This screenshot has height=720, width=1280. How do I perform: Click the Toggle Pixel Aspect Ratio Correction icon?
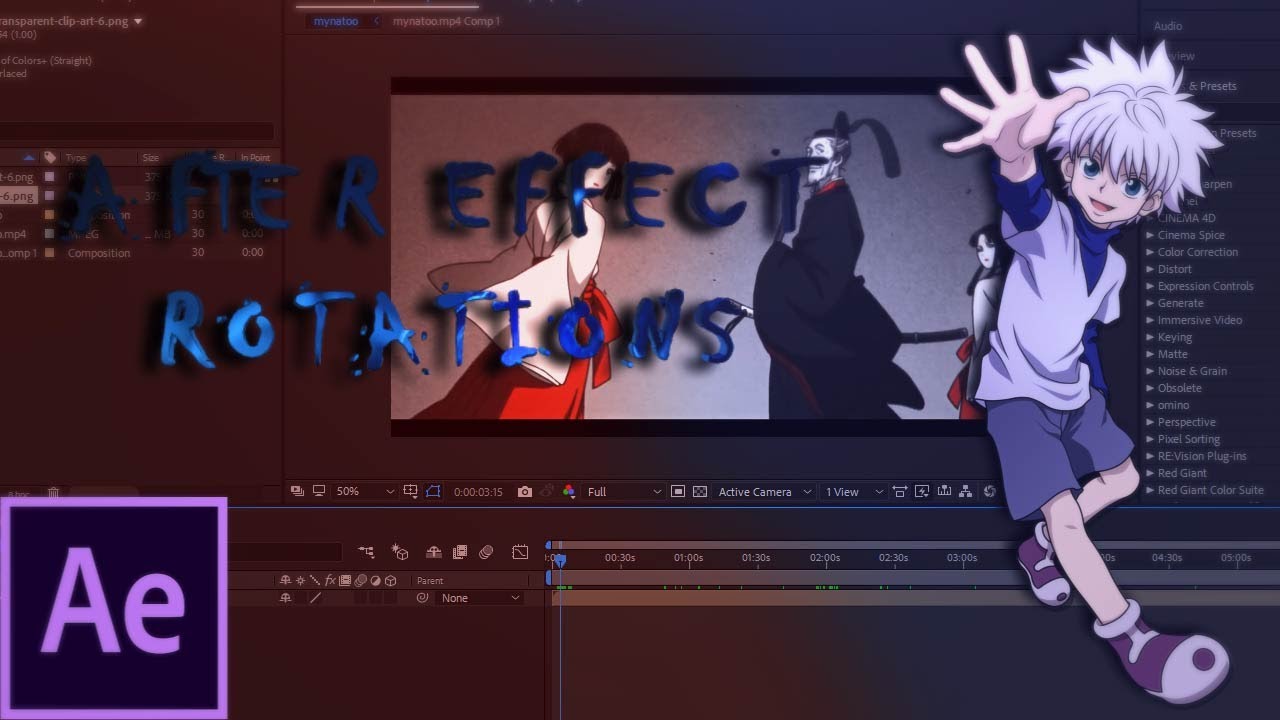[900, 491]
